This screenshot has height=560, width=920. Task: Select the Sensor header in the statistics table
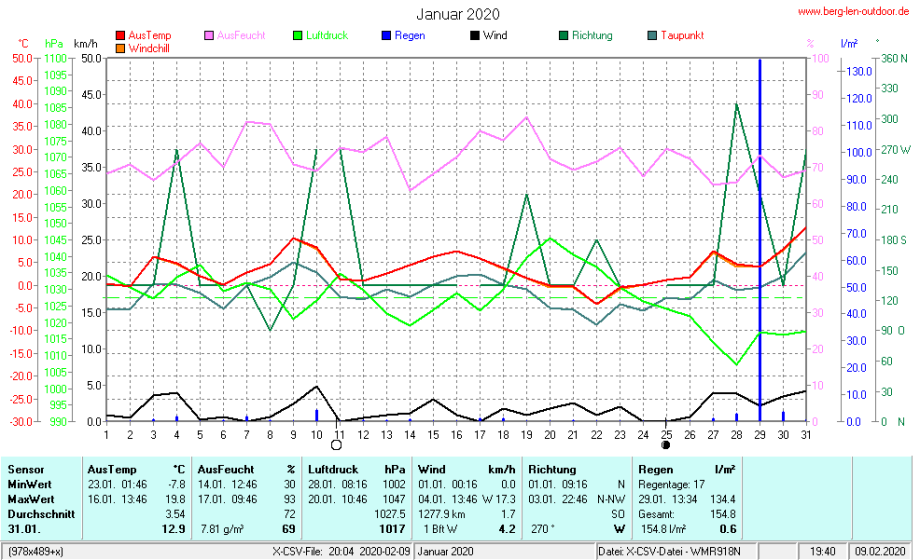pos(25,469)
